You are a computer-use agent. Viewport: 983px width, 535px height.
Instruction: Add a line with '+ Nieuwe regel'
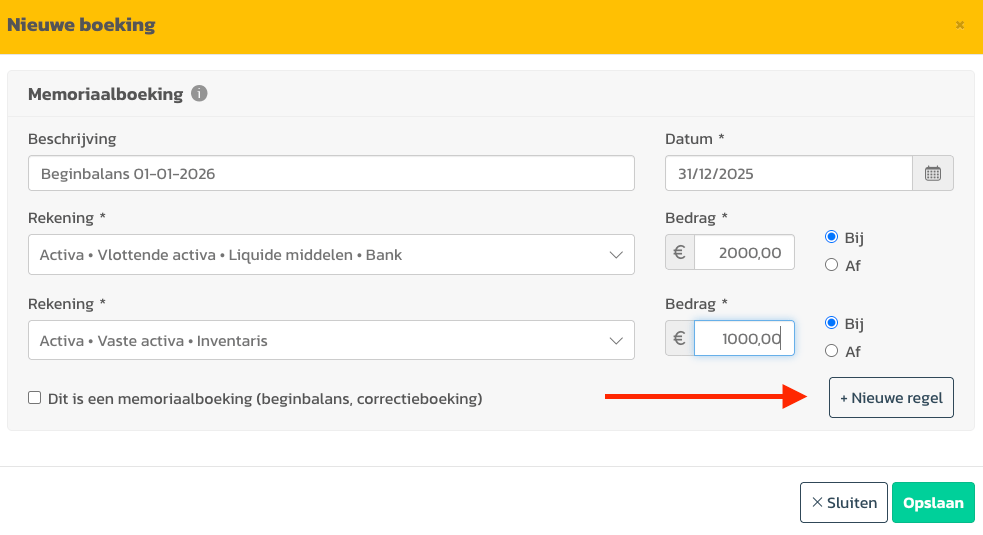[x=890, y=397]
